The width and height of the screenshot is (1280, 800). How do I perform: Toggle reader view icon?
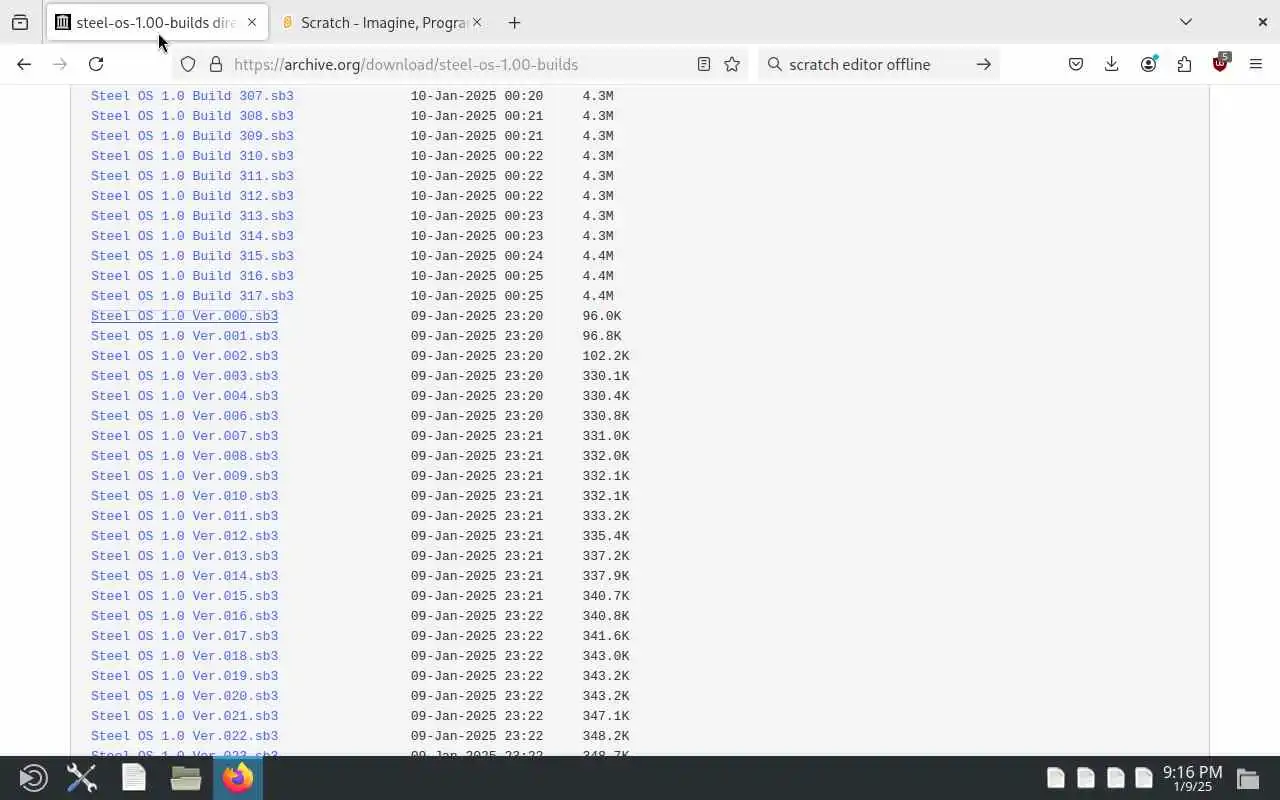tap(704, 64)
